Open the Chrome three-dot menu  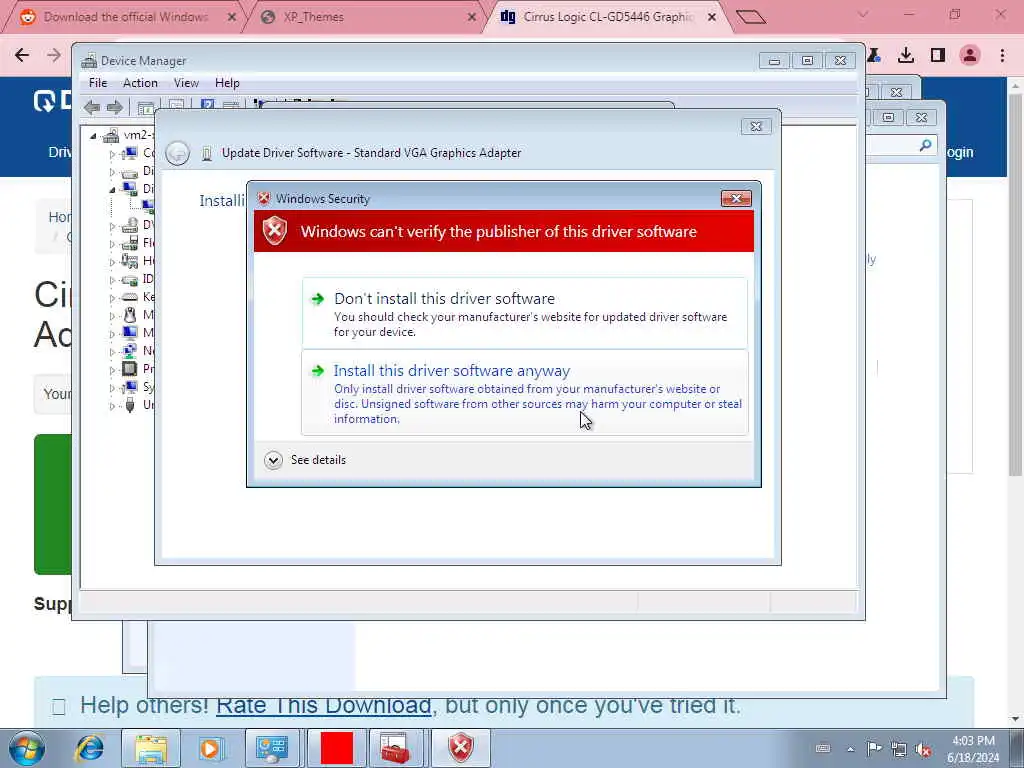pos(1002,56)
